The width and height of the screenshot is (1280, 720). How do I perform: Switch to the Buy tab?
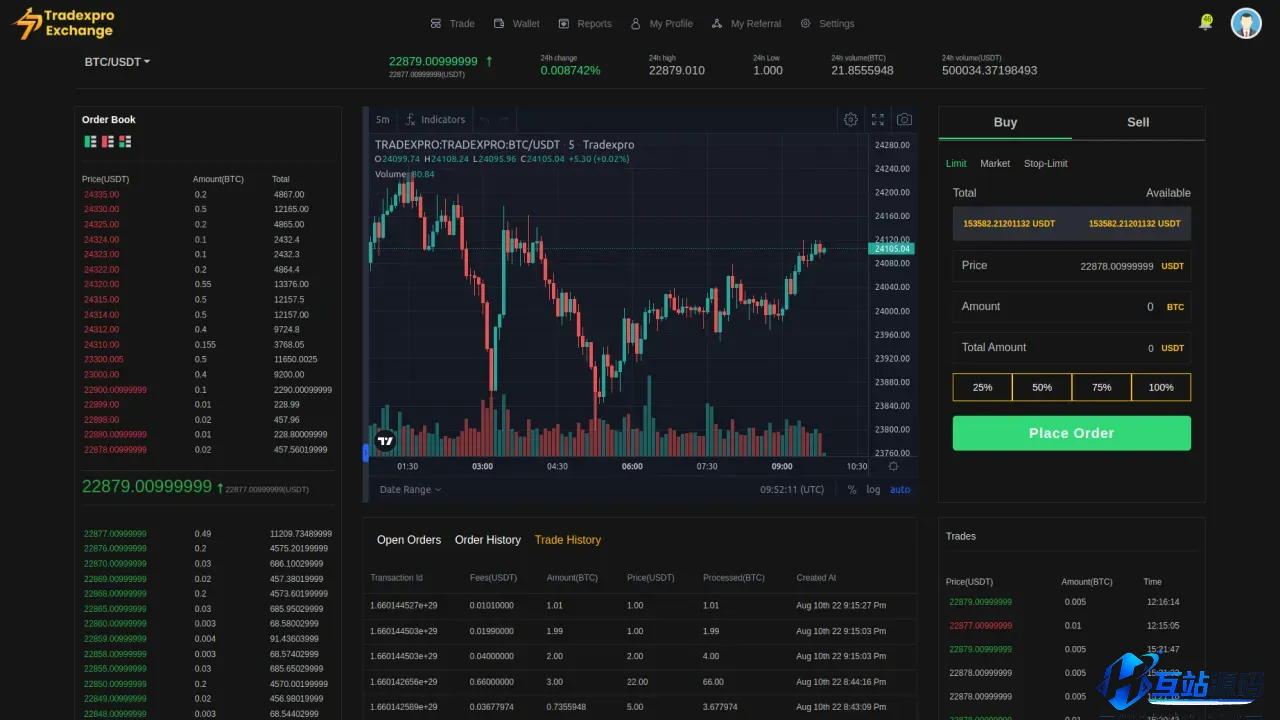(1005, 122)
